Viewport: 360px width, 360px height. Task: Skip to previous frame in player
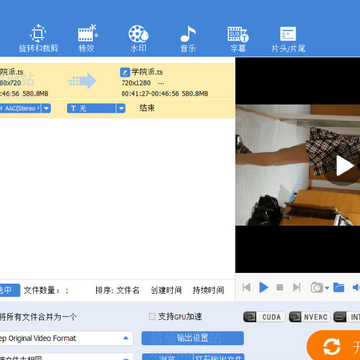(x=246, y=287)
